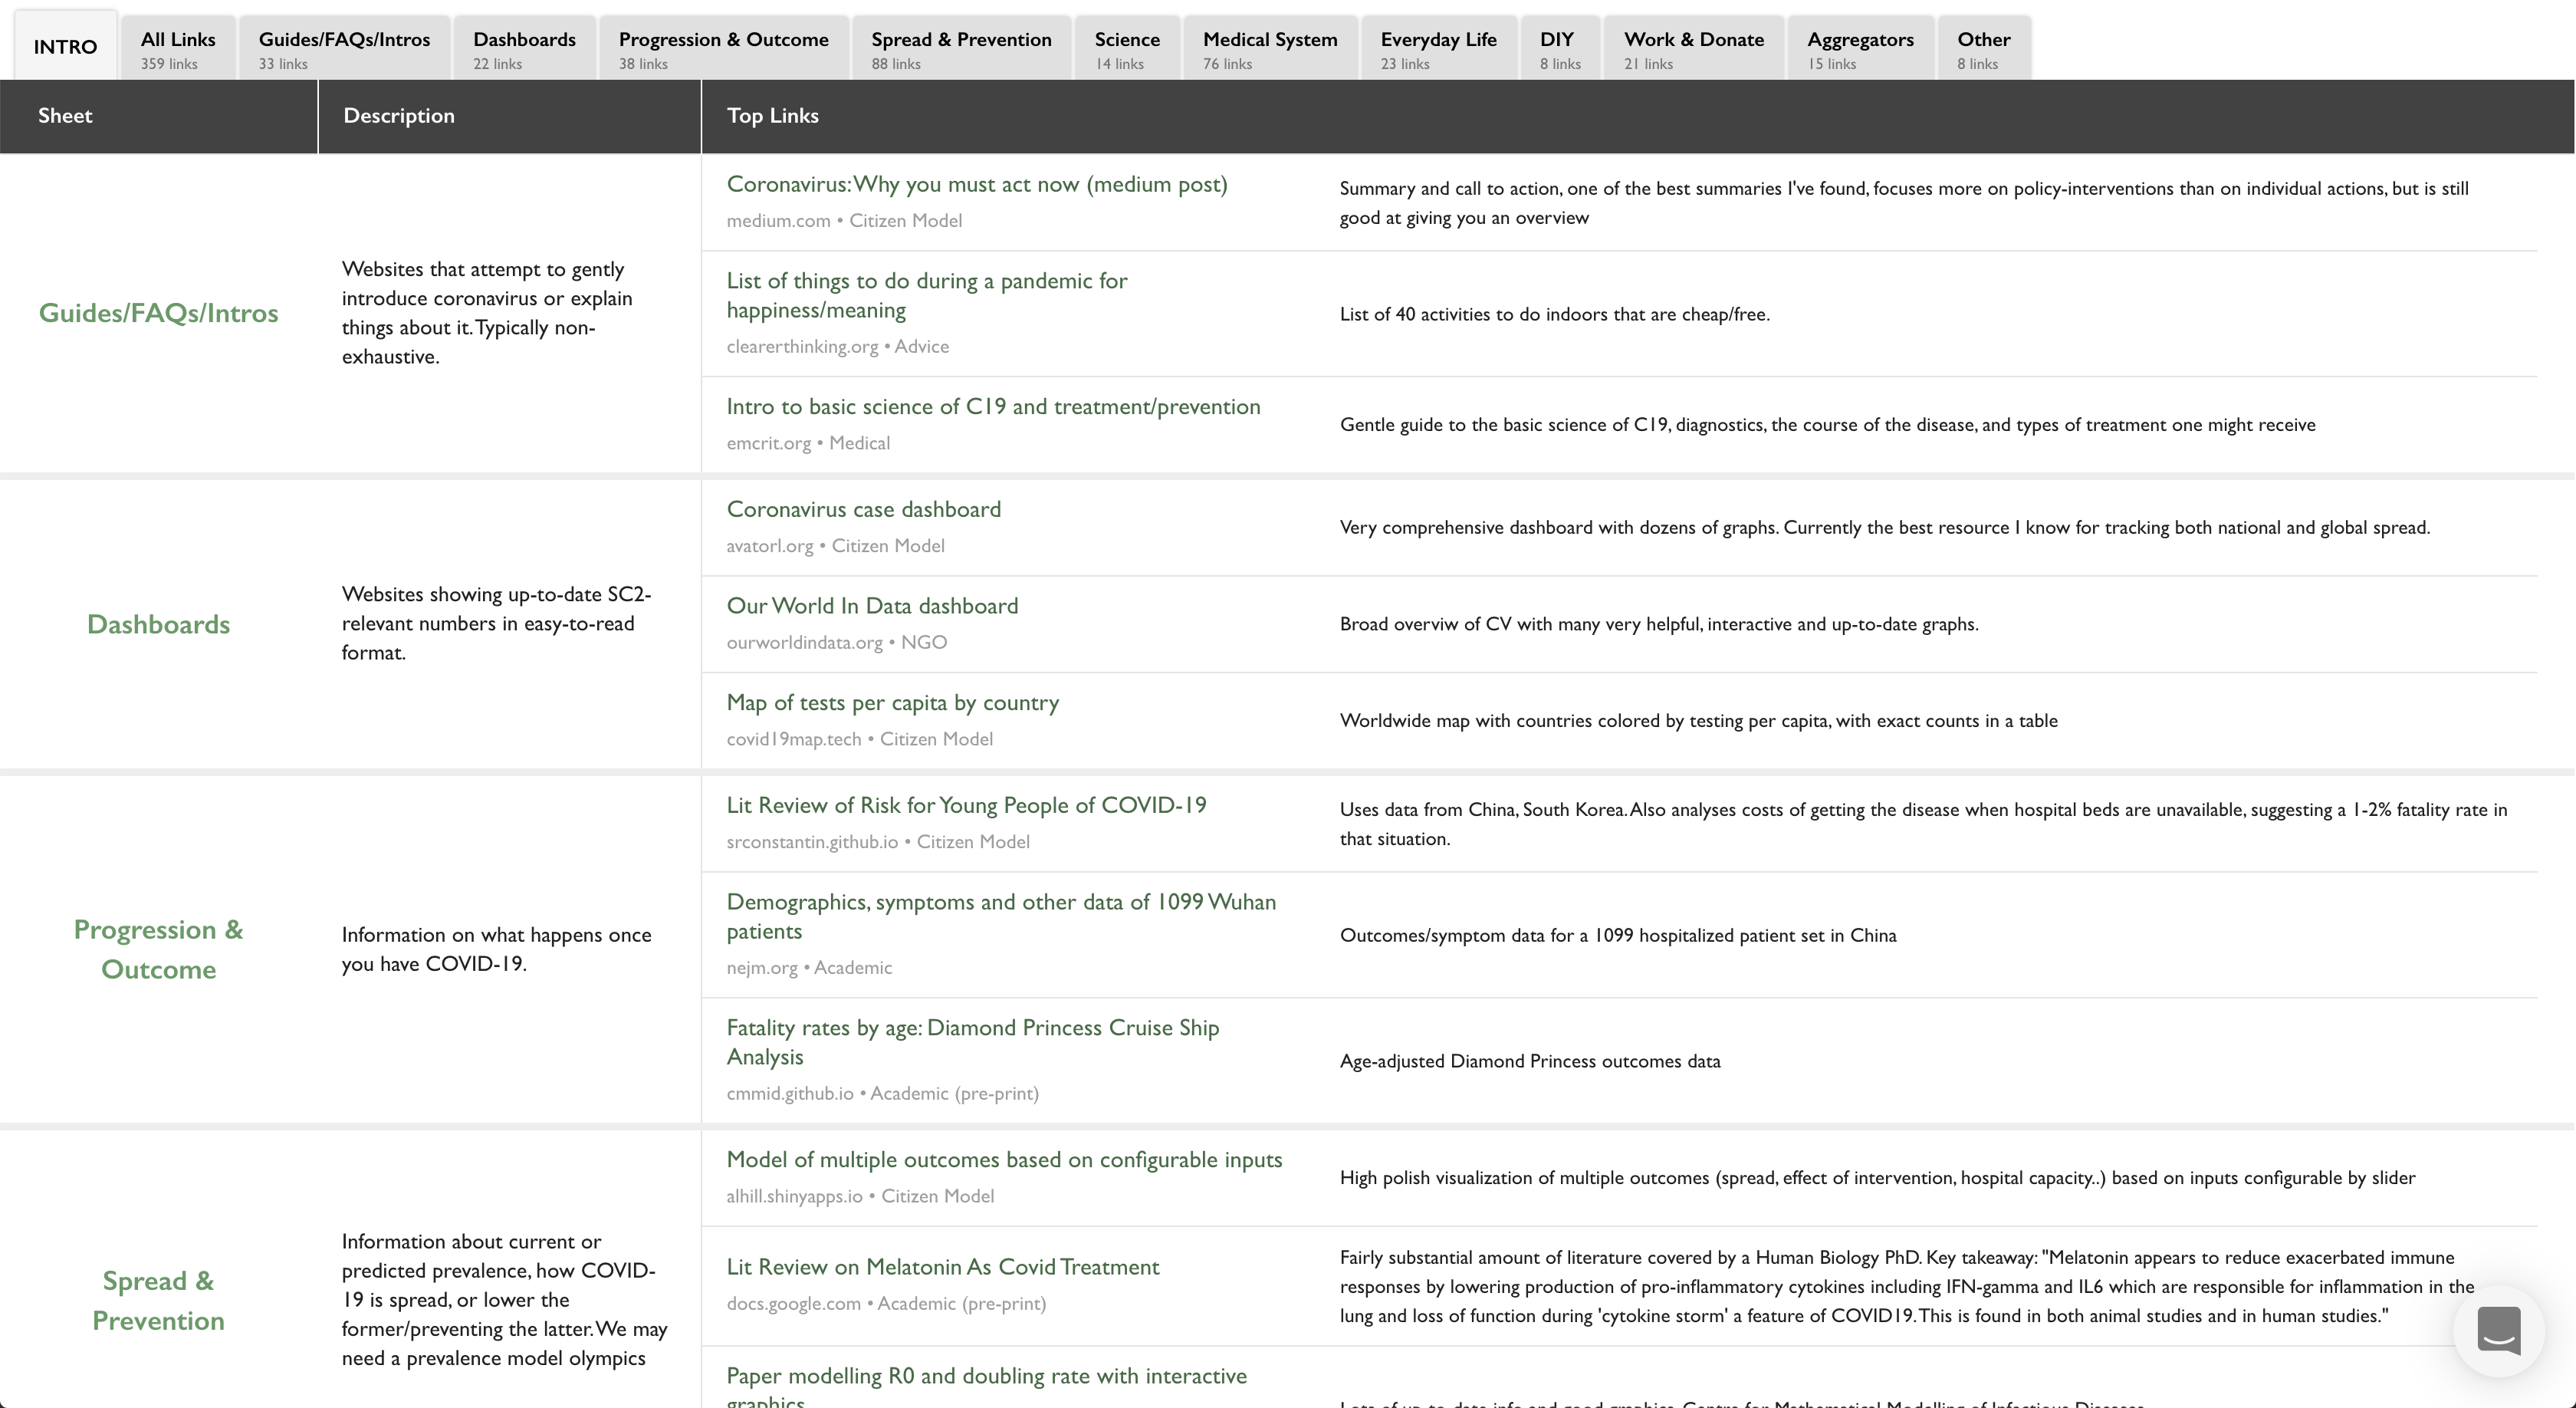Open the Medical System tab
2576x1408 pixels.
pyautogui.click(x=1270, y=48)
